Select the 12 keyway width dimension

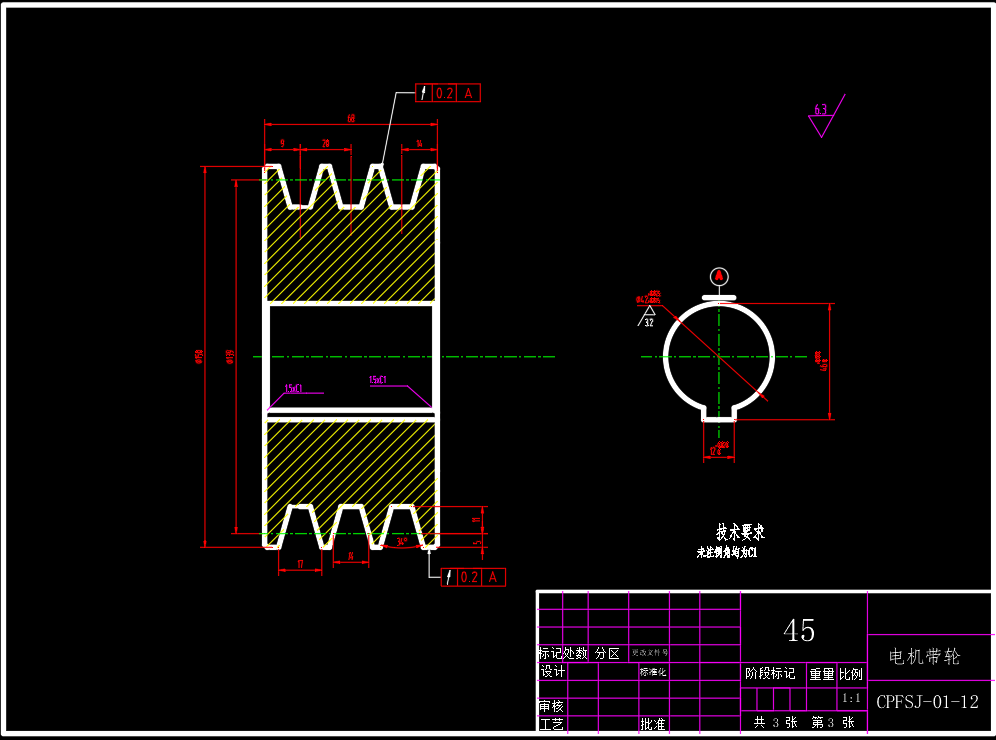click(718, 448)
